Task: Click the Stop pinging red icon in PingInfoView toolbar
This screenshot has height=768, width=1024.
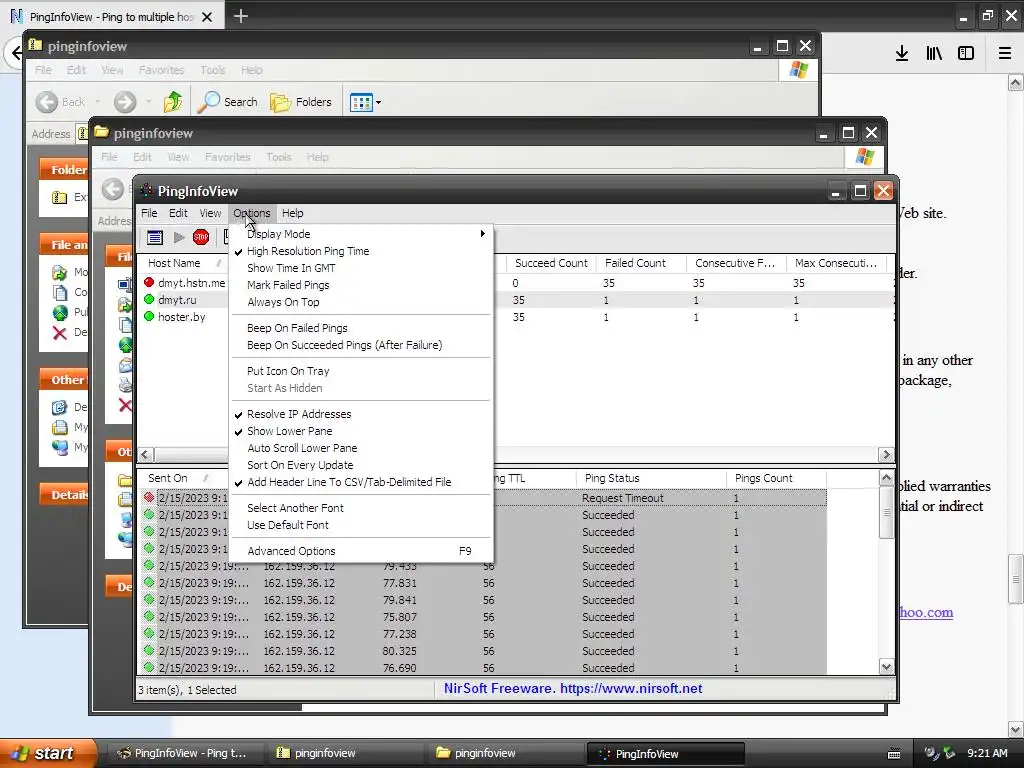Action: [x=200, y=237]
